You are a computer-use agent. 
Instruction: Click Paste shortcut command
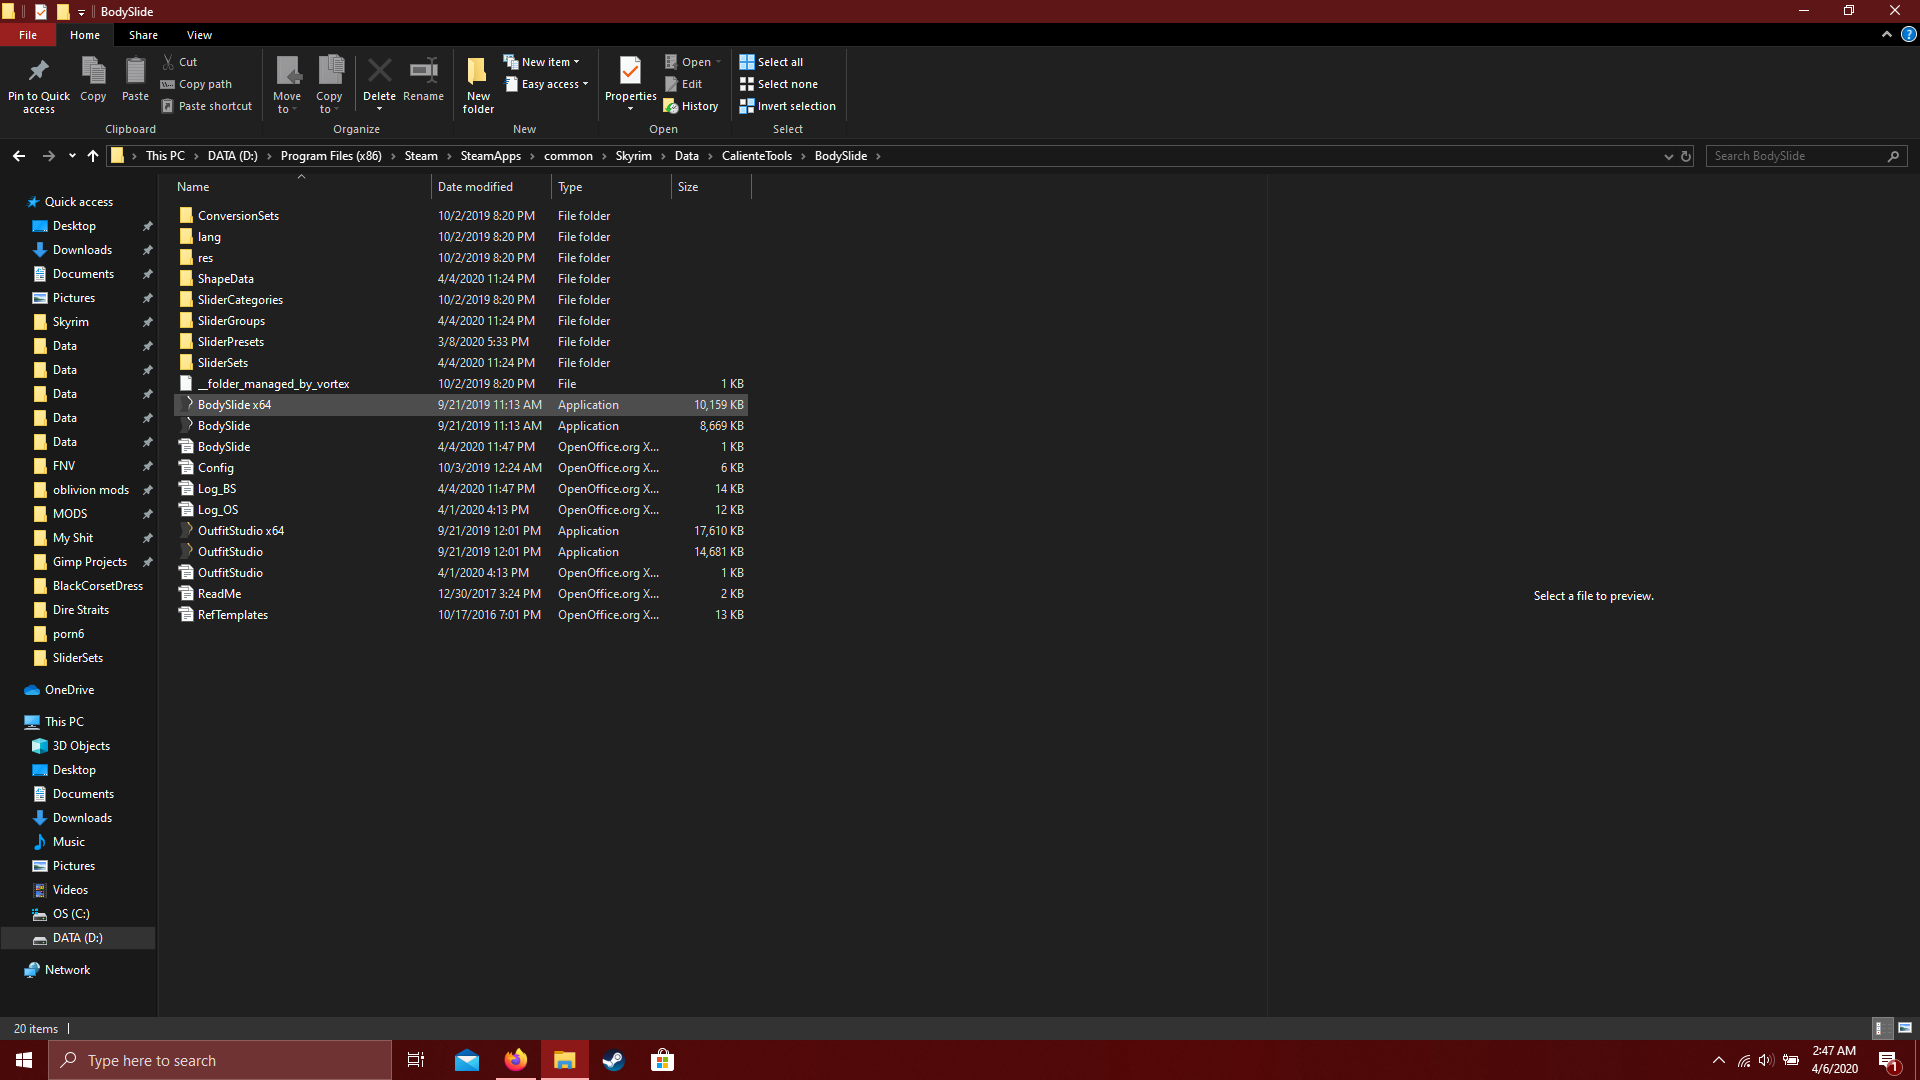pos(207,106)
